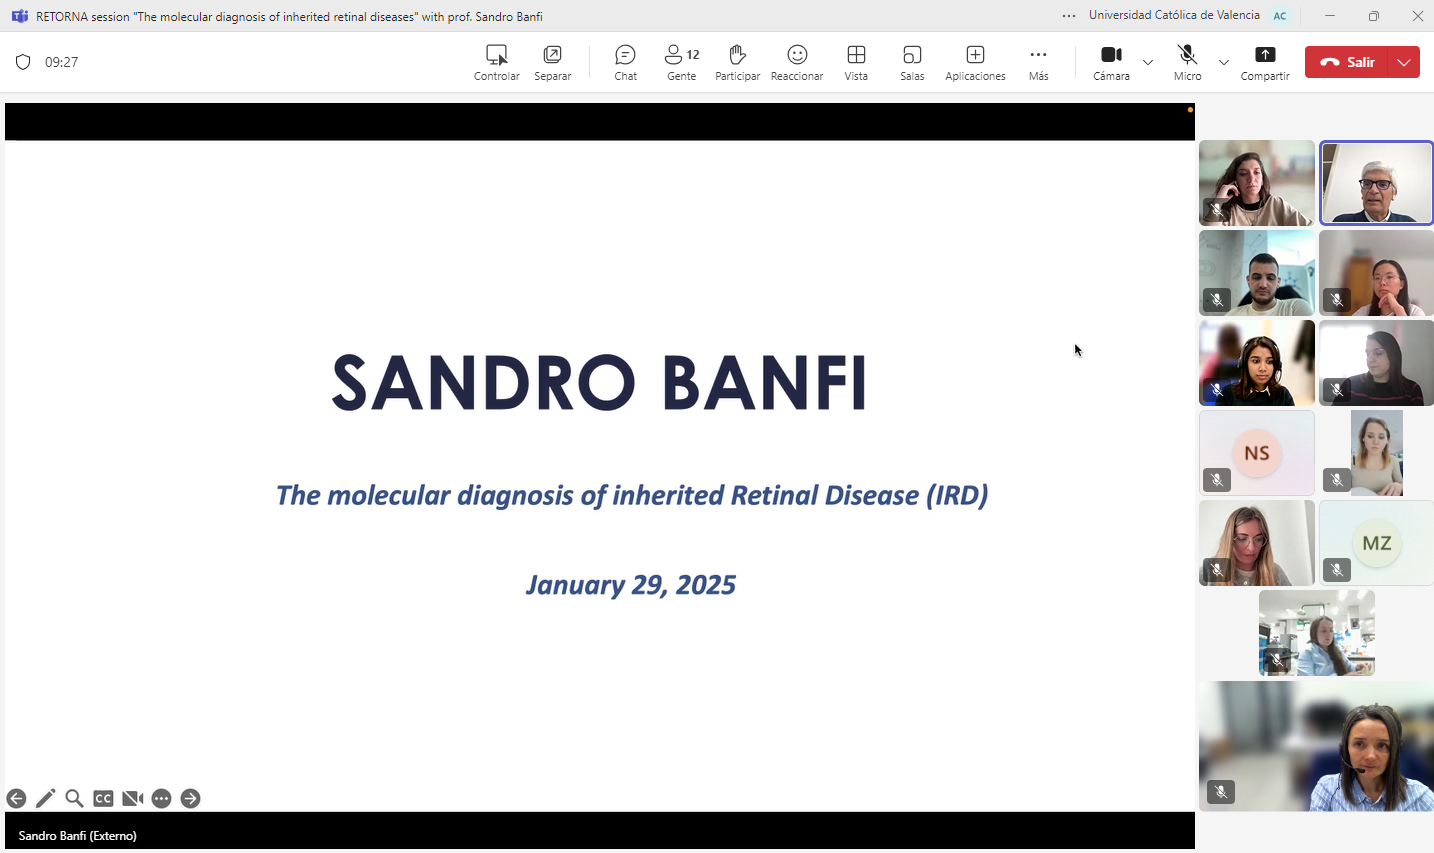Toggle closed captions on the slide toolbar
This screenshot has height=853, width=1434.
click(103, 798)
